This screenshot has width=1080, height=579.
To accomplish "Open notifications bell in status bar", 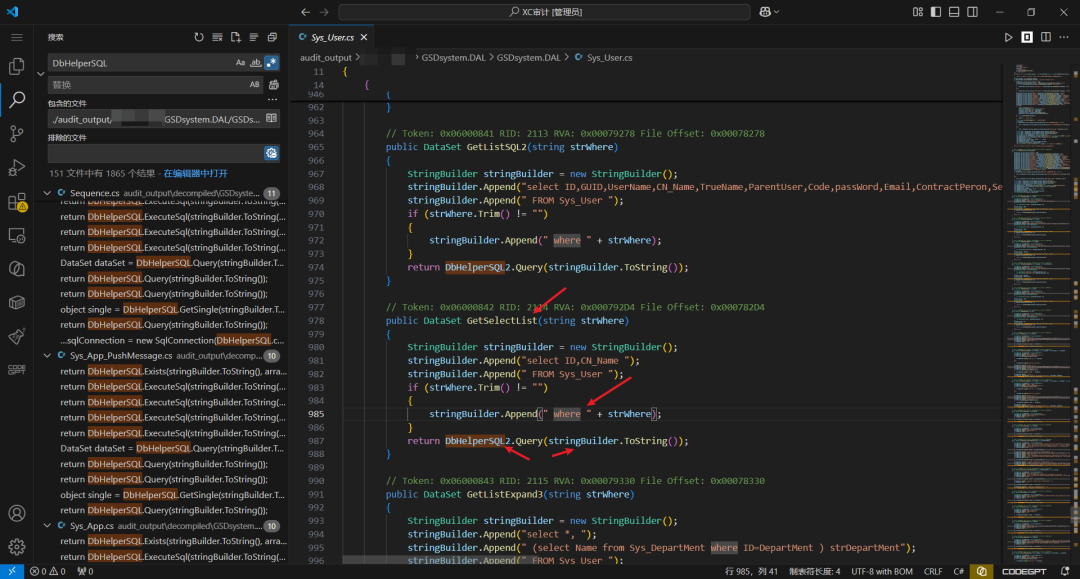I will coord(1065,571).
